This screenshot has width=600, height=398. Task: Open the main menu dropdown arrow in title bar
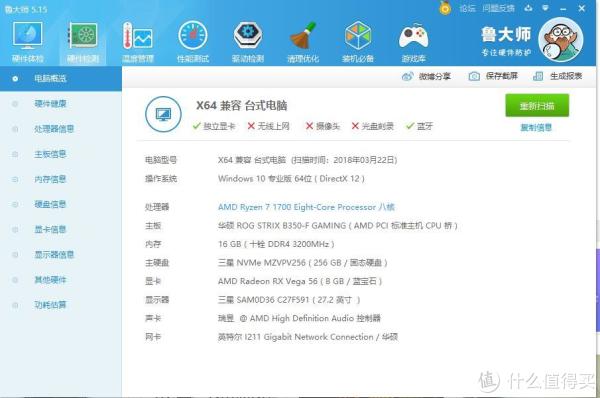[545, 8]
